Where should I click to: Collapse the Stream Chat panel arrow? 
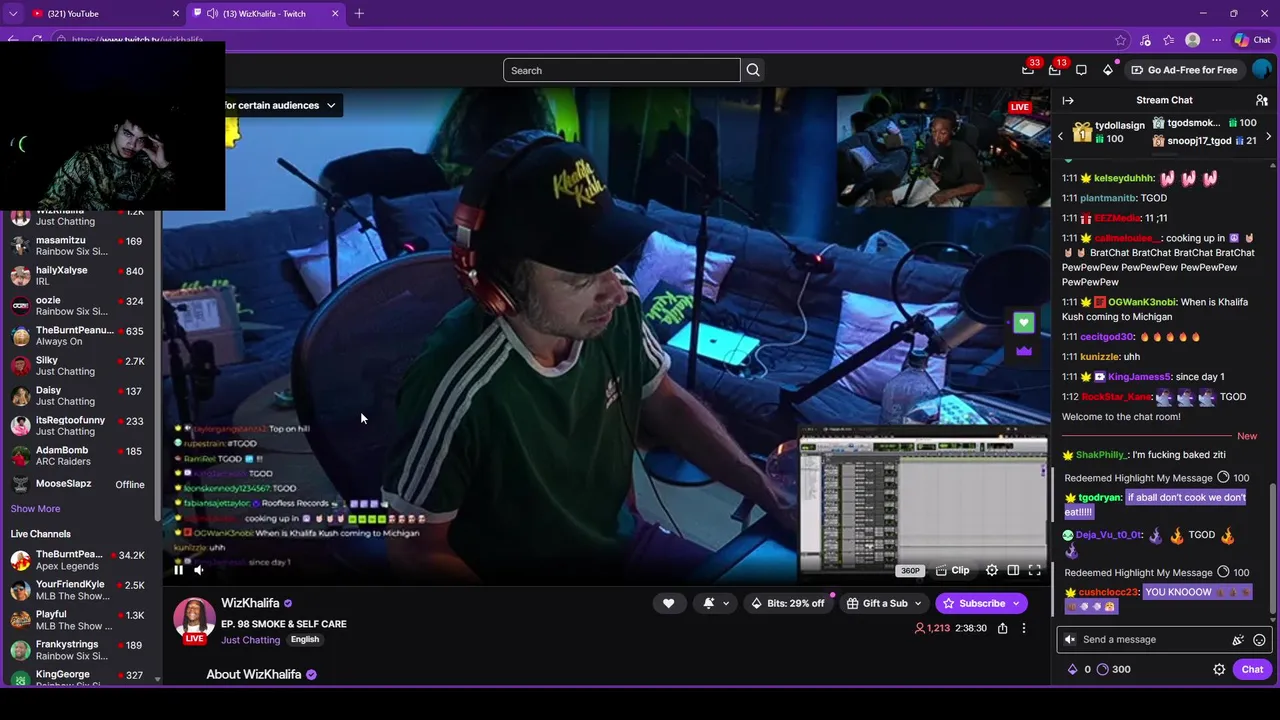click(x=1068, y=100)
